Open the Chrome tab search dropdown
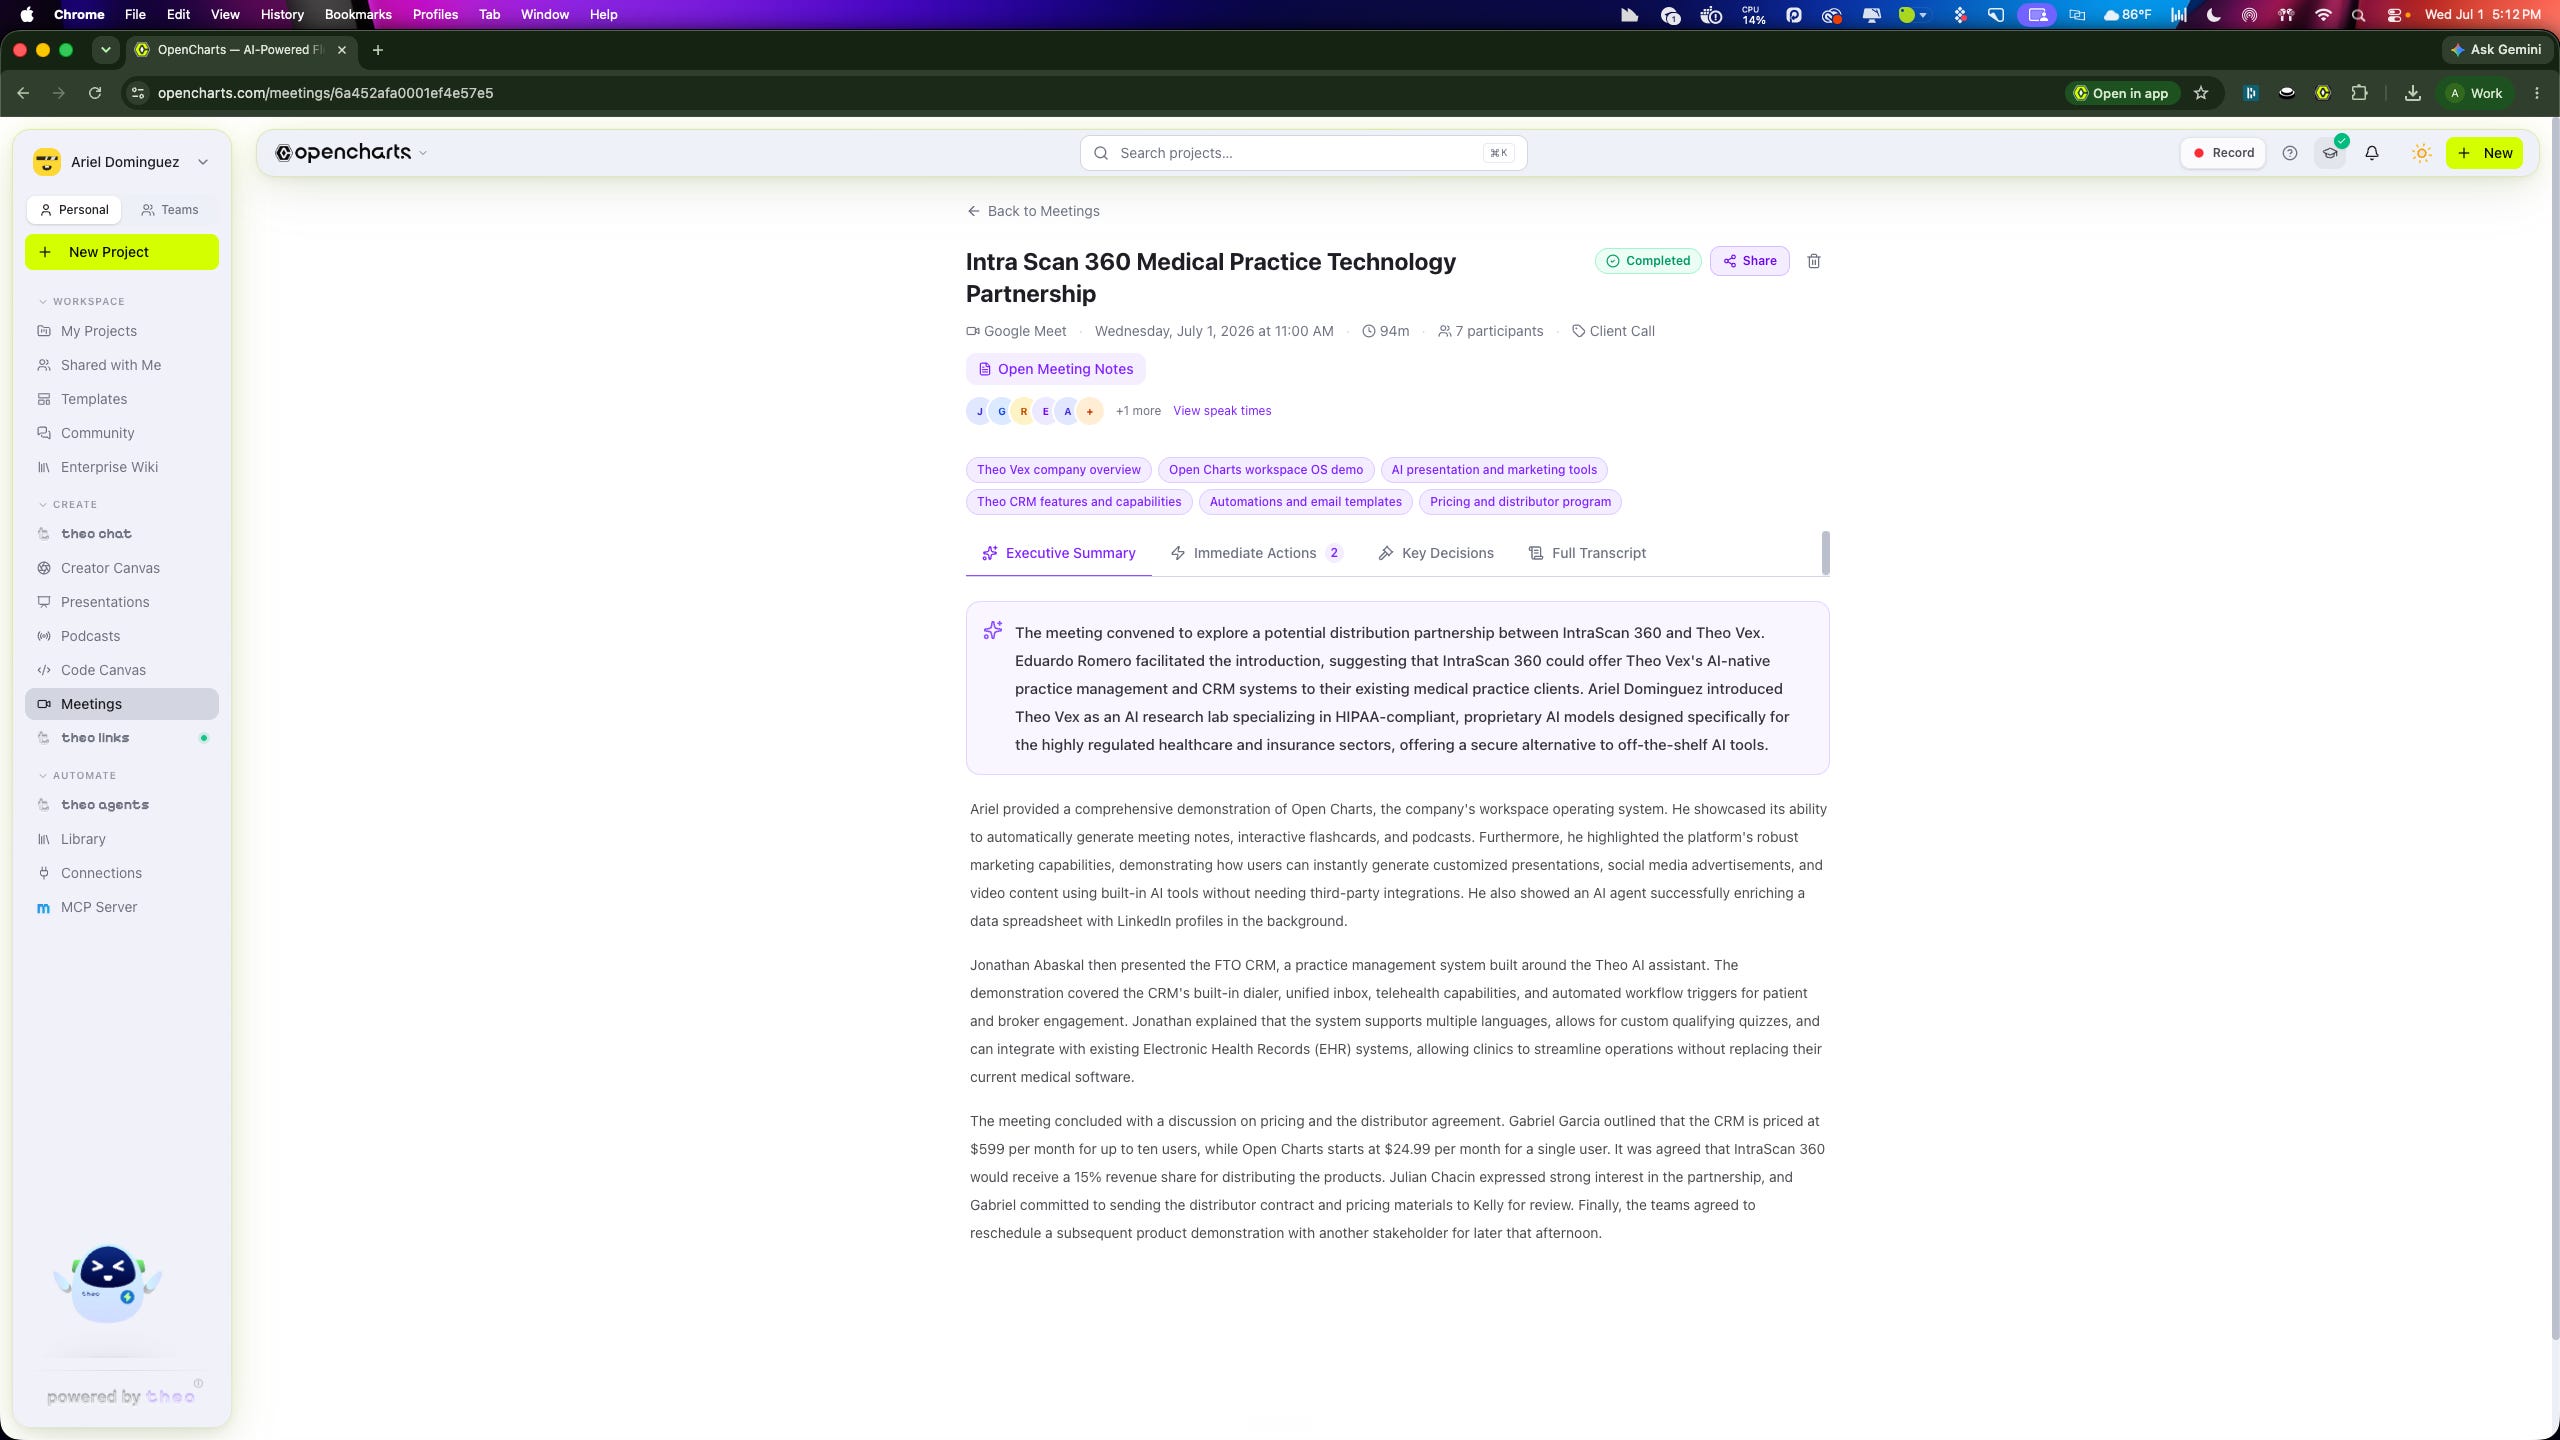The height and width of the screenshot is (1440, 2560). 105,49
